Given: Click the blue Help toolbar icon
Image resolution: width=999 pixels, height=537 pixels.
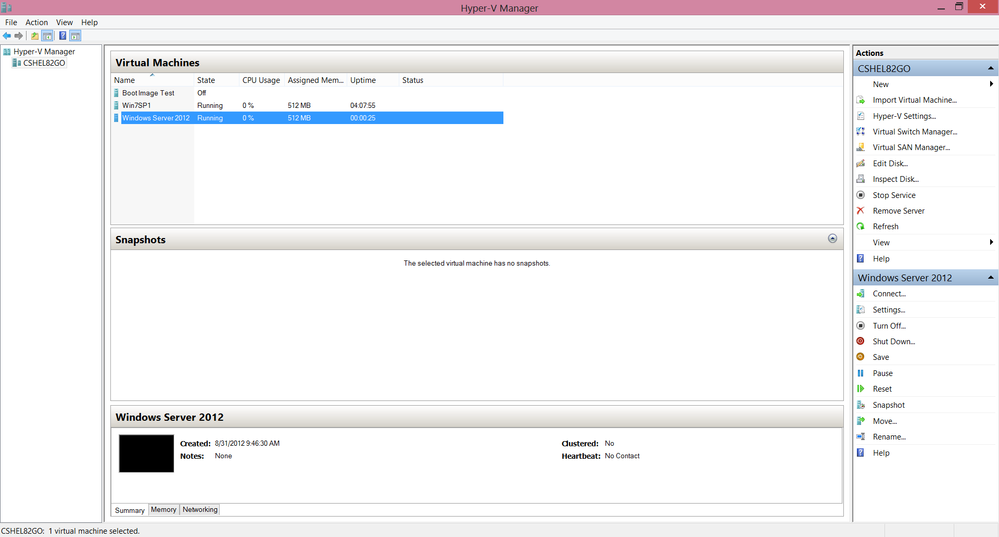Looking at the screenshot, I should 62,36.
